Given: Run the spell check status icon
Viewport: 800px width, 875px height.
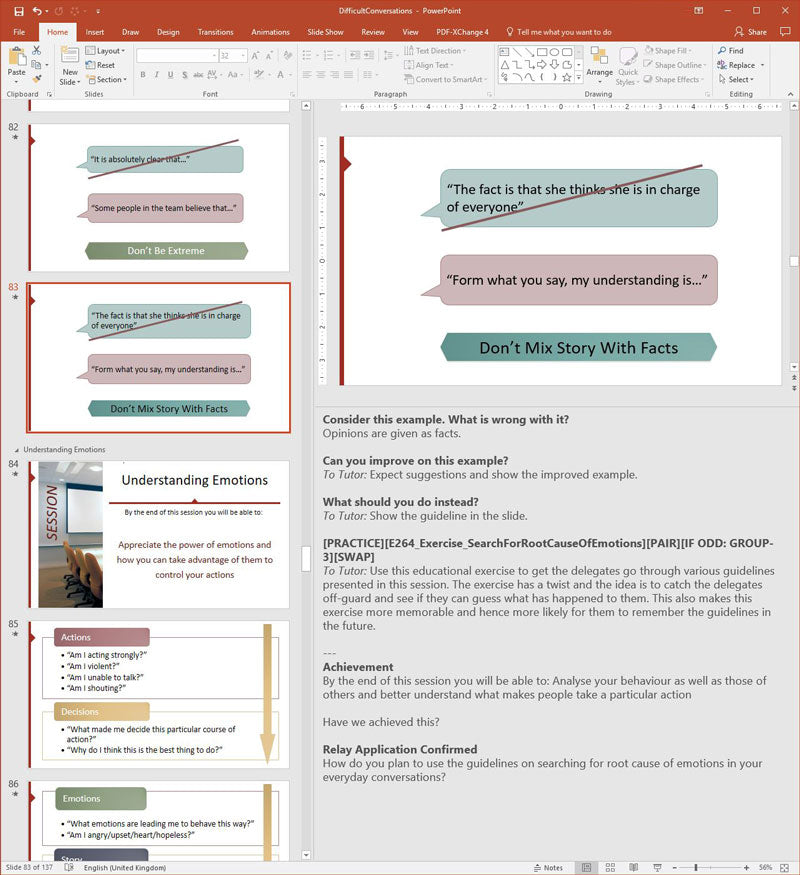Looking at the screenshot, I should pyautogui.click(x=69, y=867).
